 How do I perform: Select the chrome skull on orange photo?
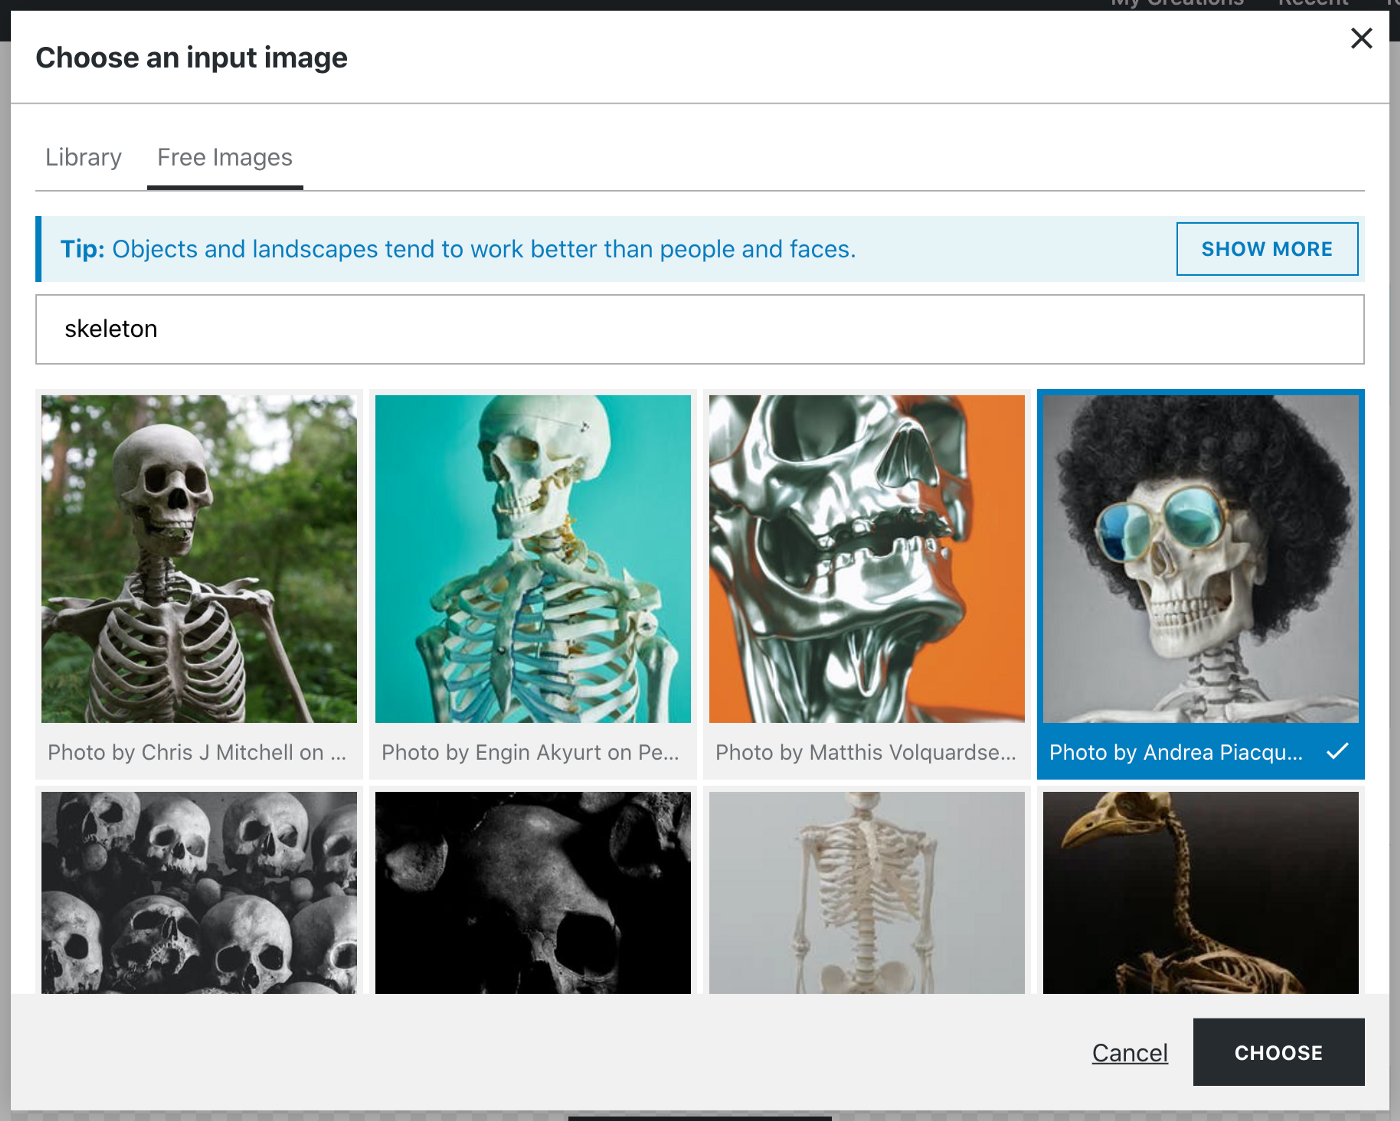tap(867, 559)
